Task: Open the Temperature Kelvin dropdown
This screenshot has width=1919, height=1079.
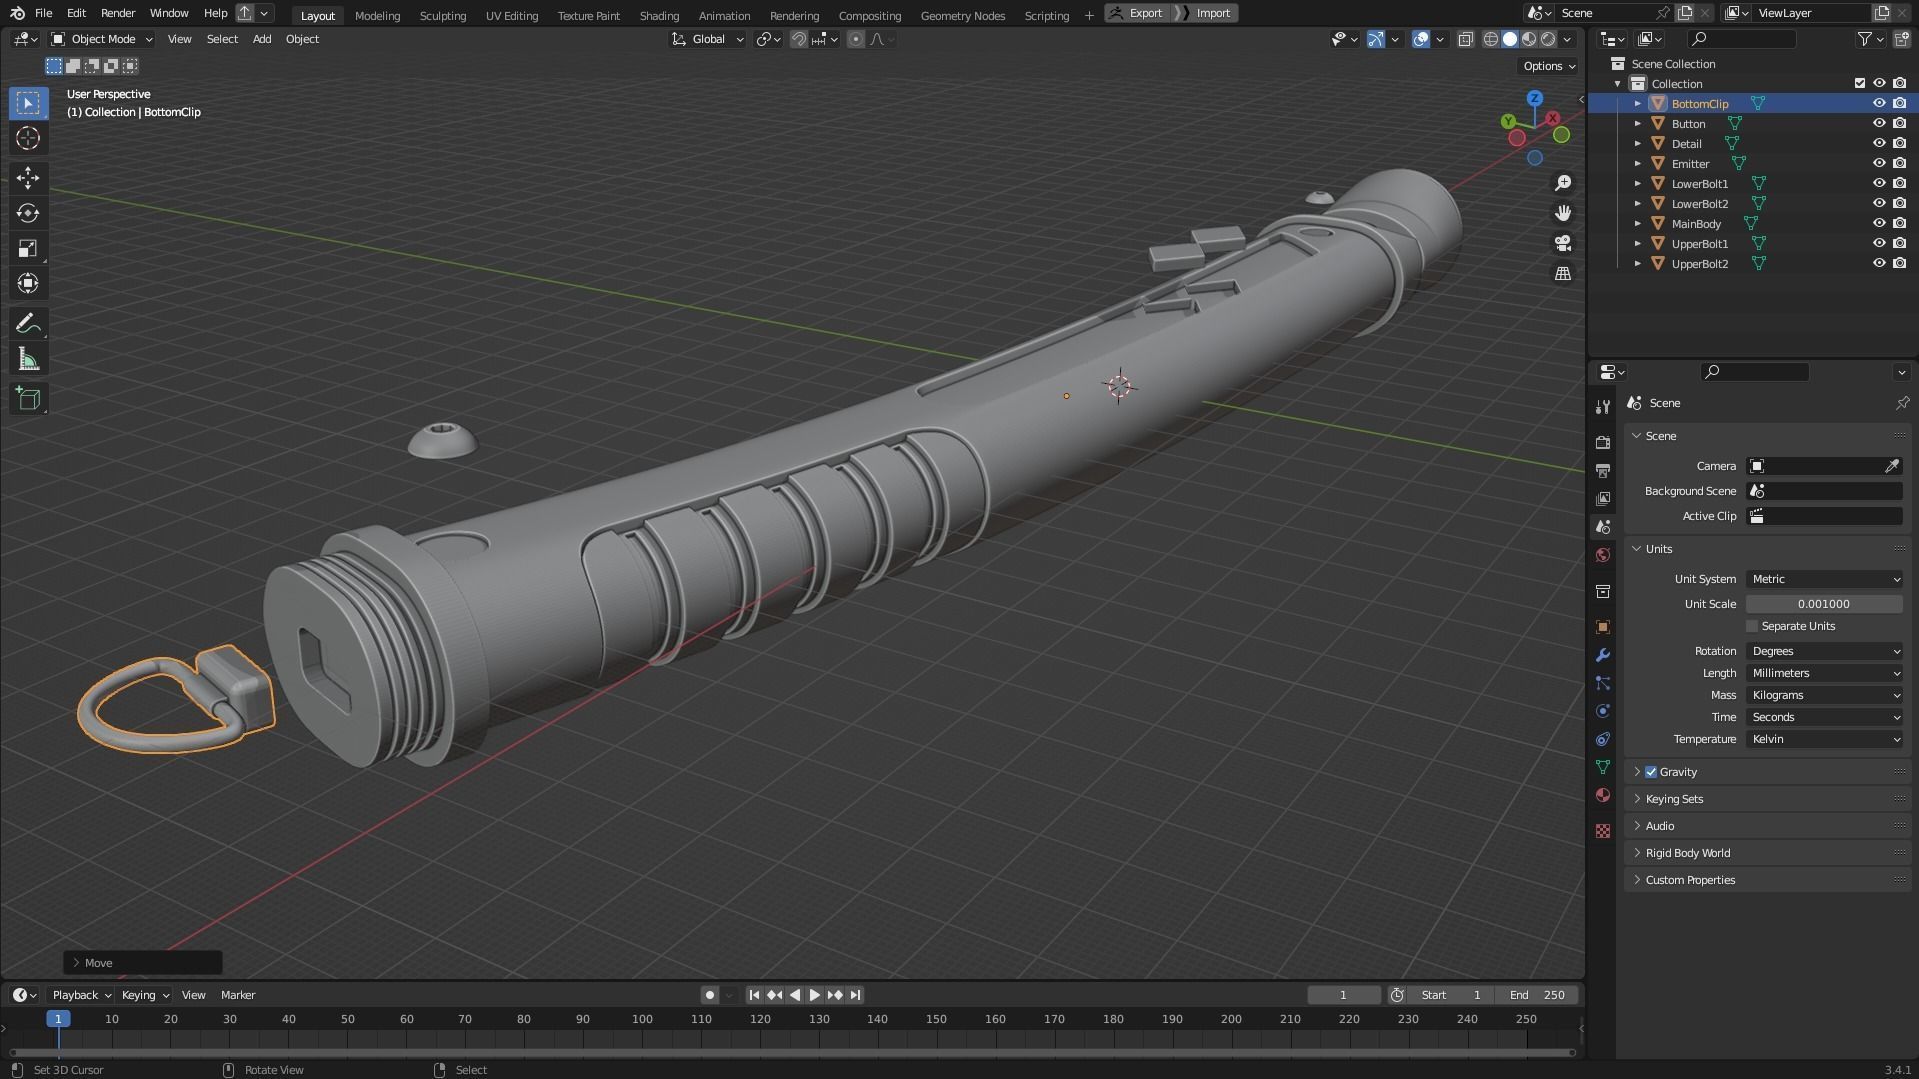Action: [1825, 739]
